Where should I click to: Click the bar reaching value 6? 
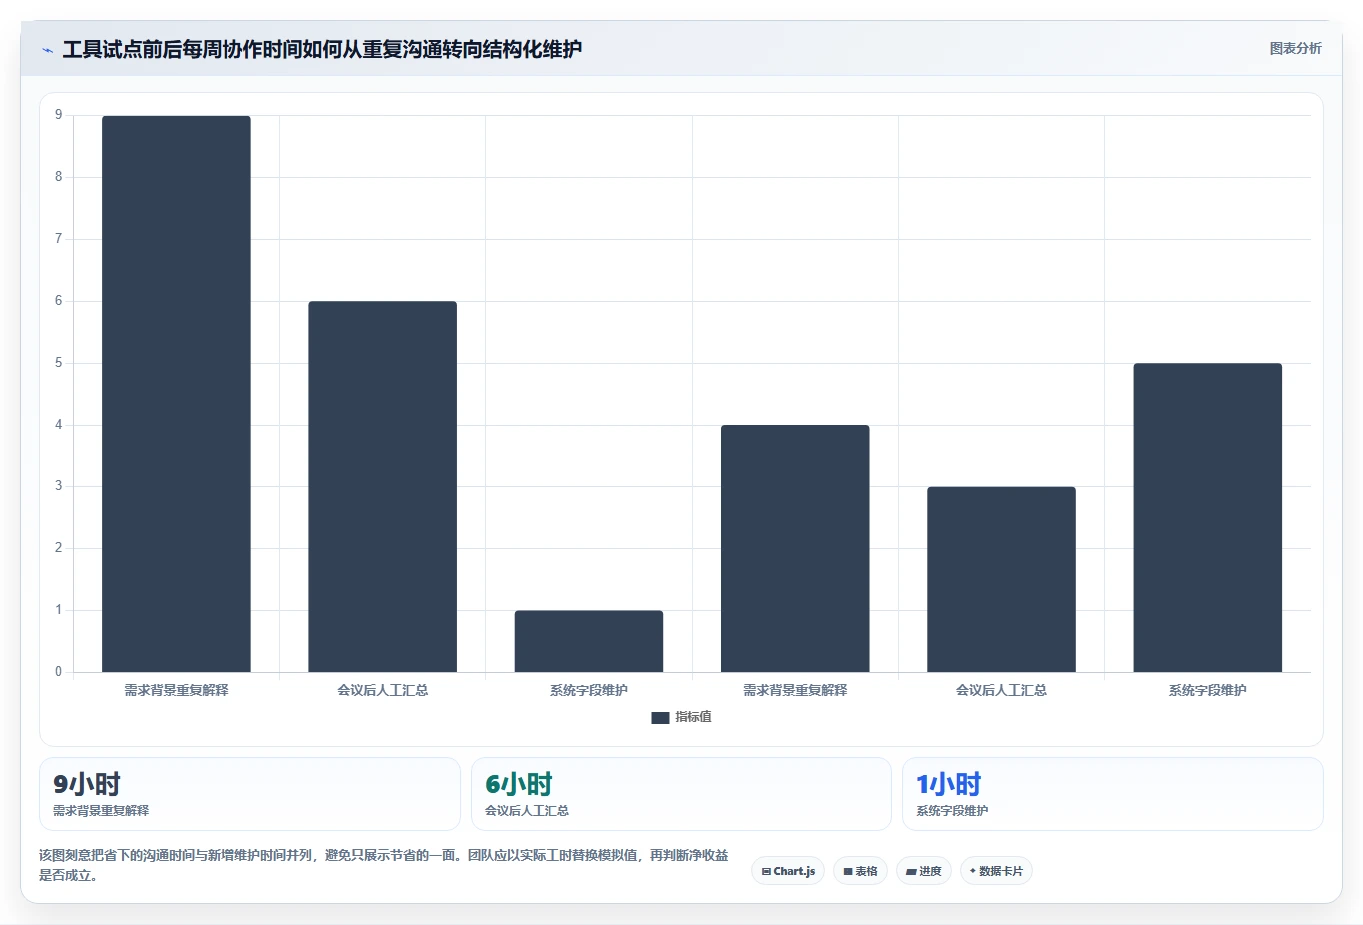pyautogui.click(x=383, y=487)
